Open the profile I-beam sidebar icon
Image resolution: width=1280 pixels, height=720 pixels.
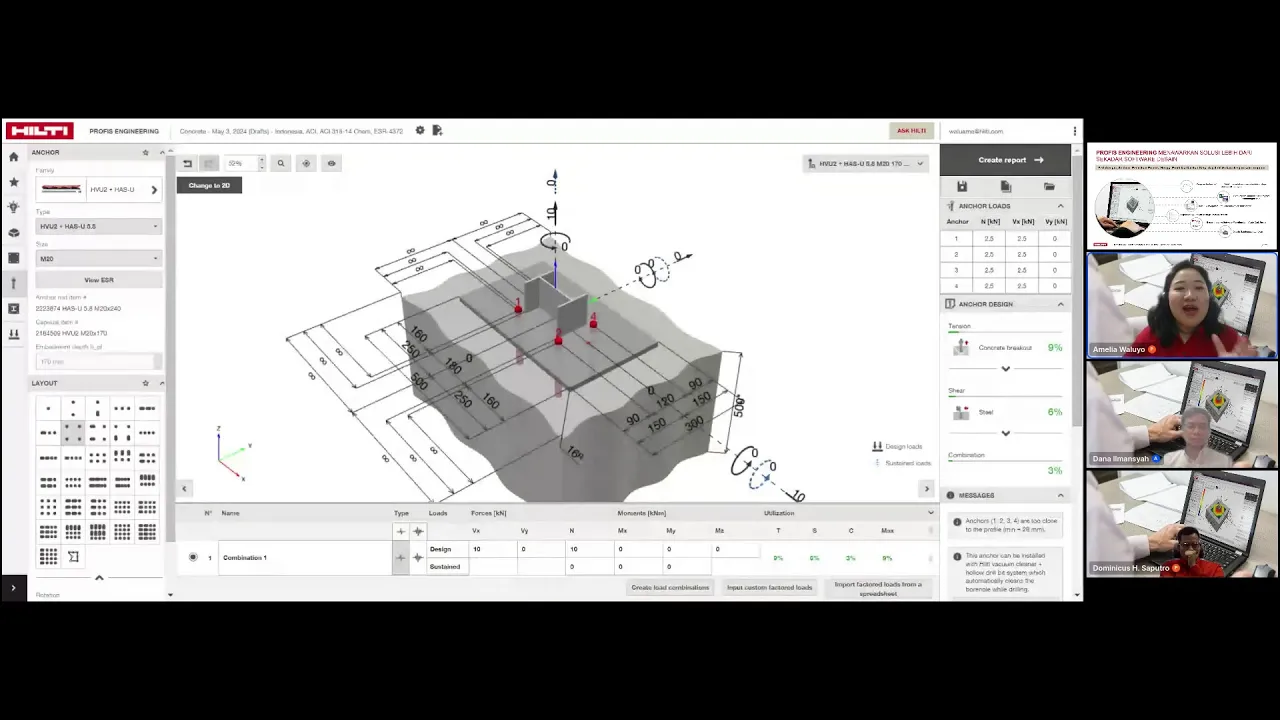[x=14, y=308]
